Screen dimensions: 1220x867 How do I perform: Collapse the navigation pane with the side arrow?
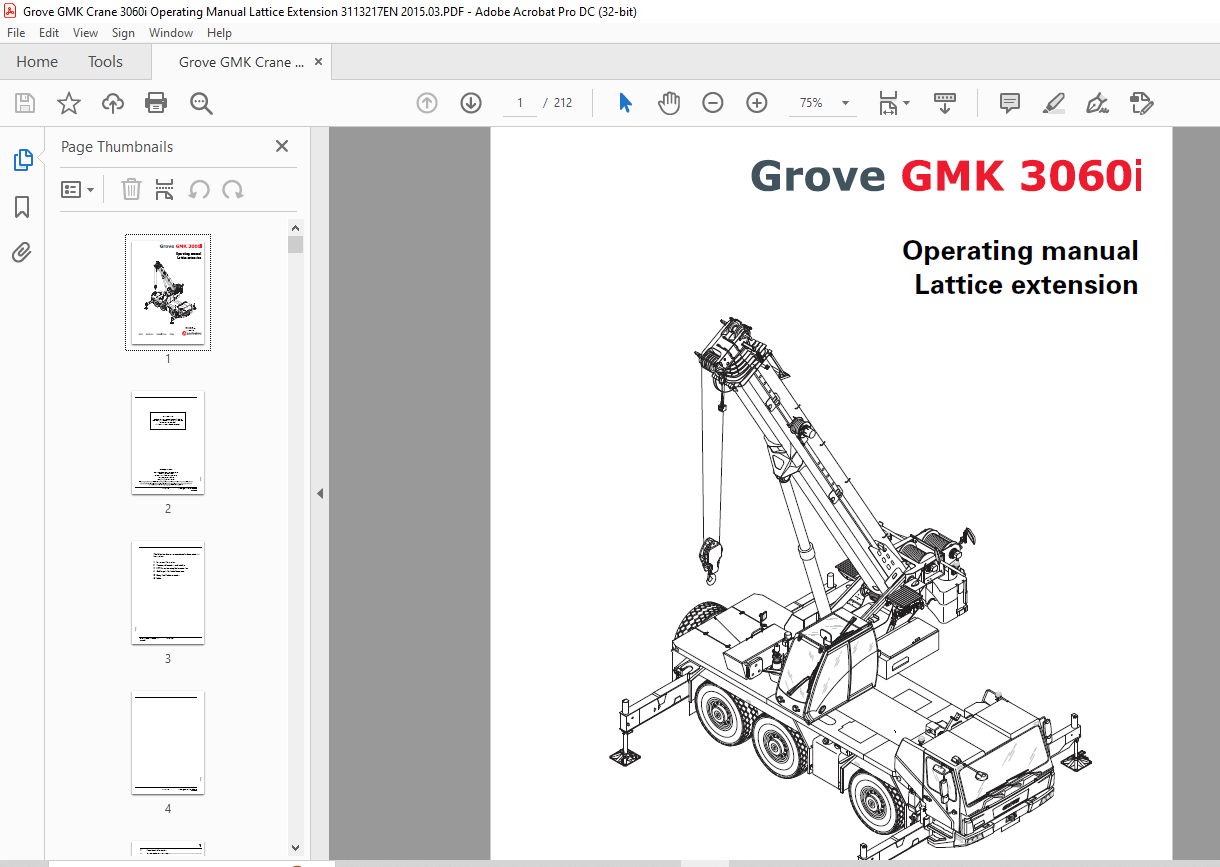tap(320, 493)
